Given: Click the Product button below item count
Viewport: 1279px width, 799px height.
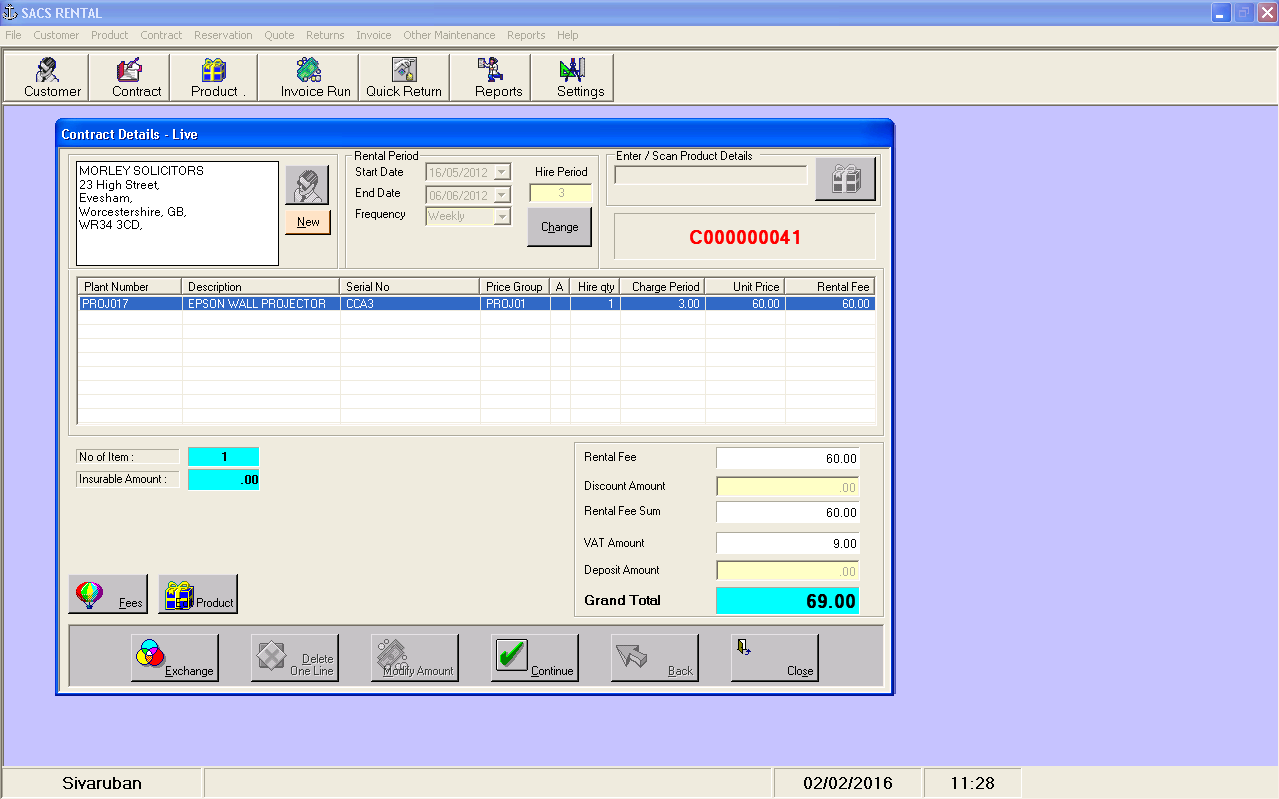Looking at the screenshot, I should [x=198, y=594].
